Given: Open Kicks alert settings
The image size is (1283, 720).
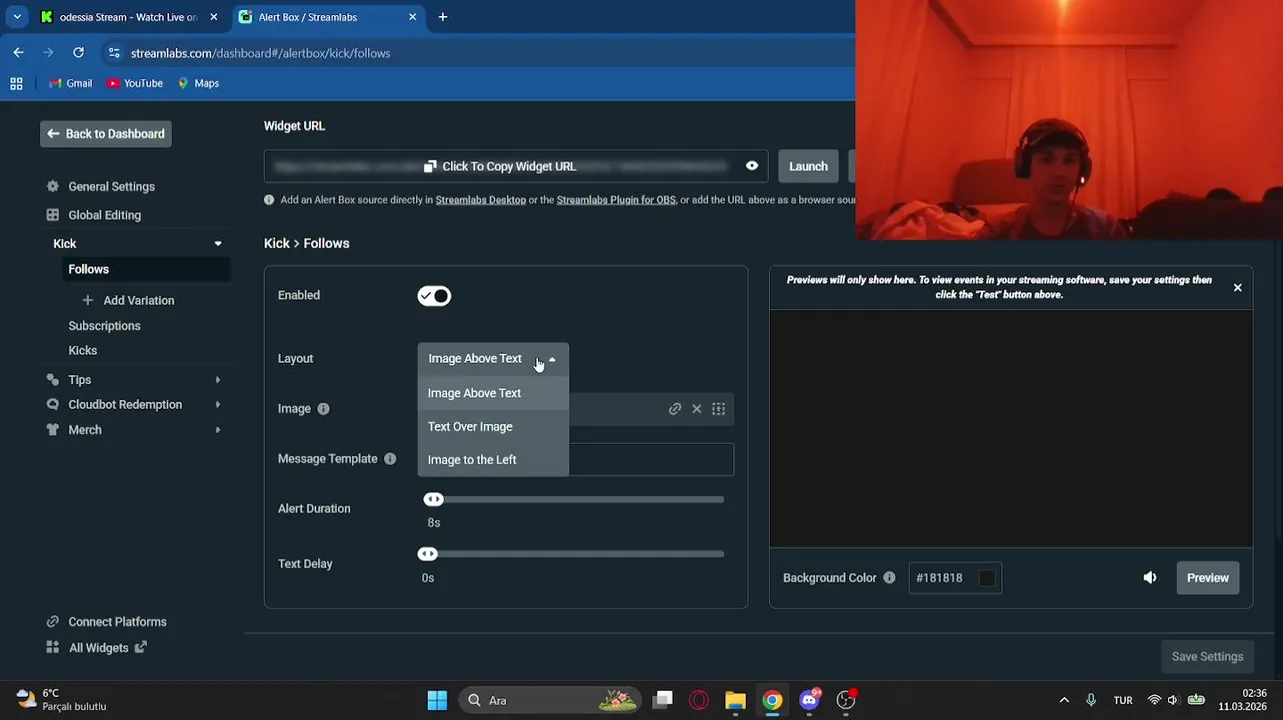Looking at the screenshot, I should pos(82,350).
